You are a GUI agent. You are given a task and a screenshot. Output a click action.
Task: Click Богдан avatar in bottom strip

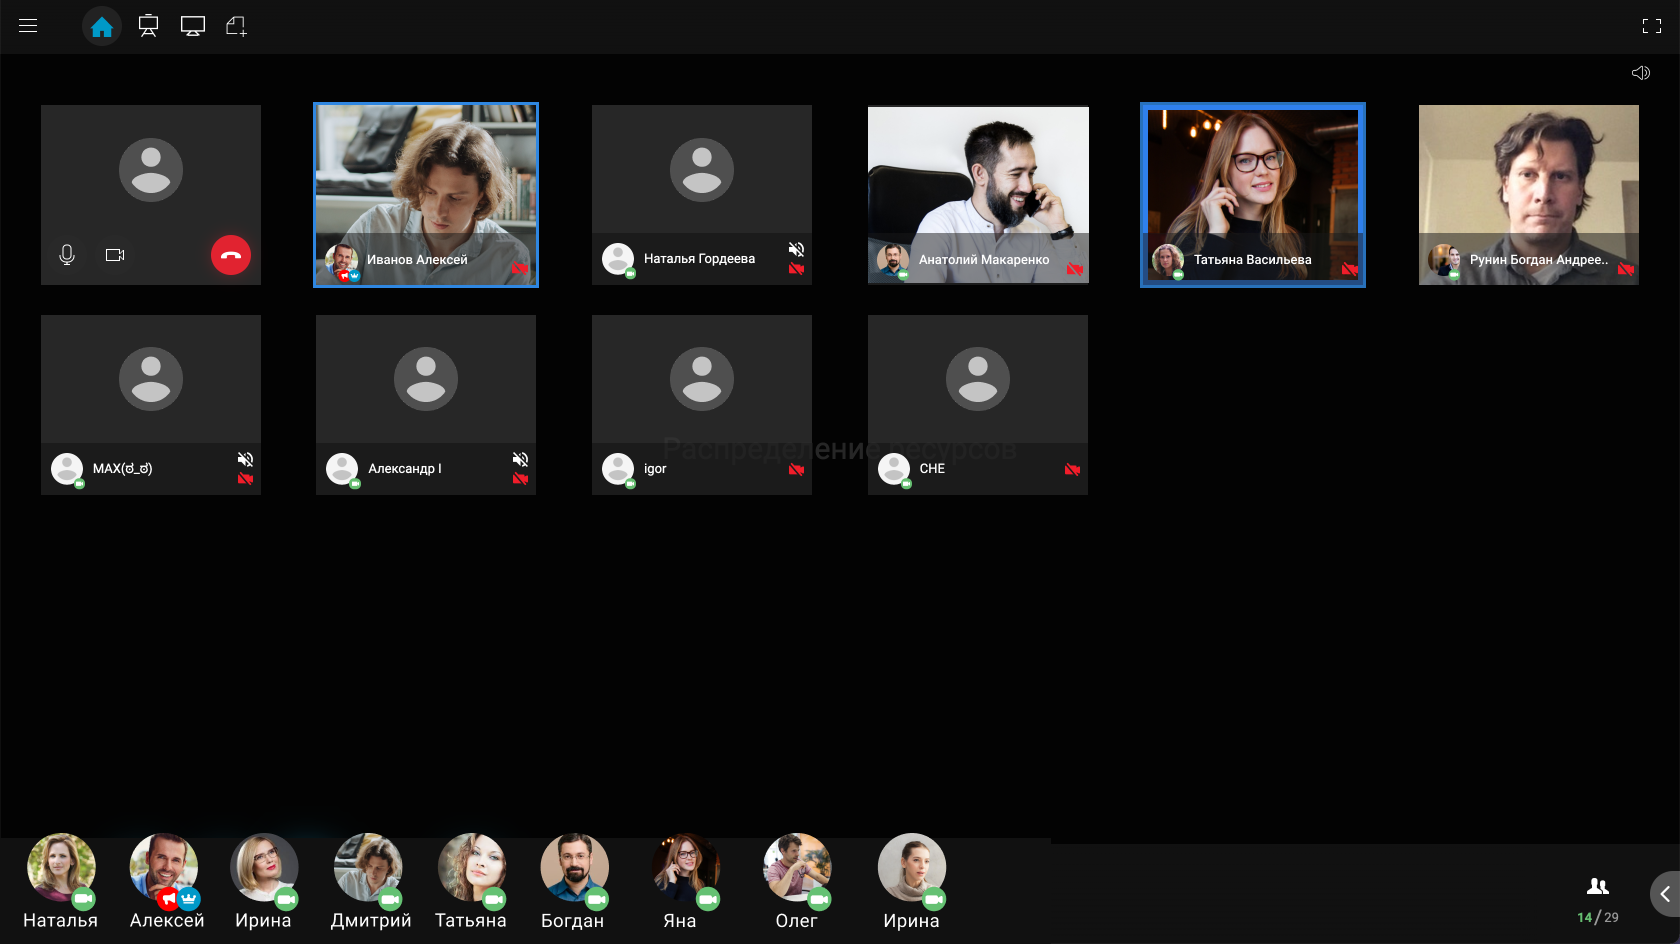pos(573,868)
